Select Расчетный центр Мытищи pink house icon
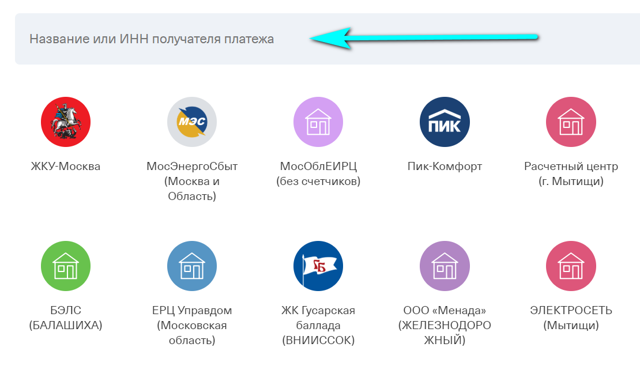 point(571,122)
